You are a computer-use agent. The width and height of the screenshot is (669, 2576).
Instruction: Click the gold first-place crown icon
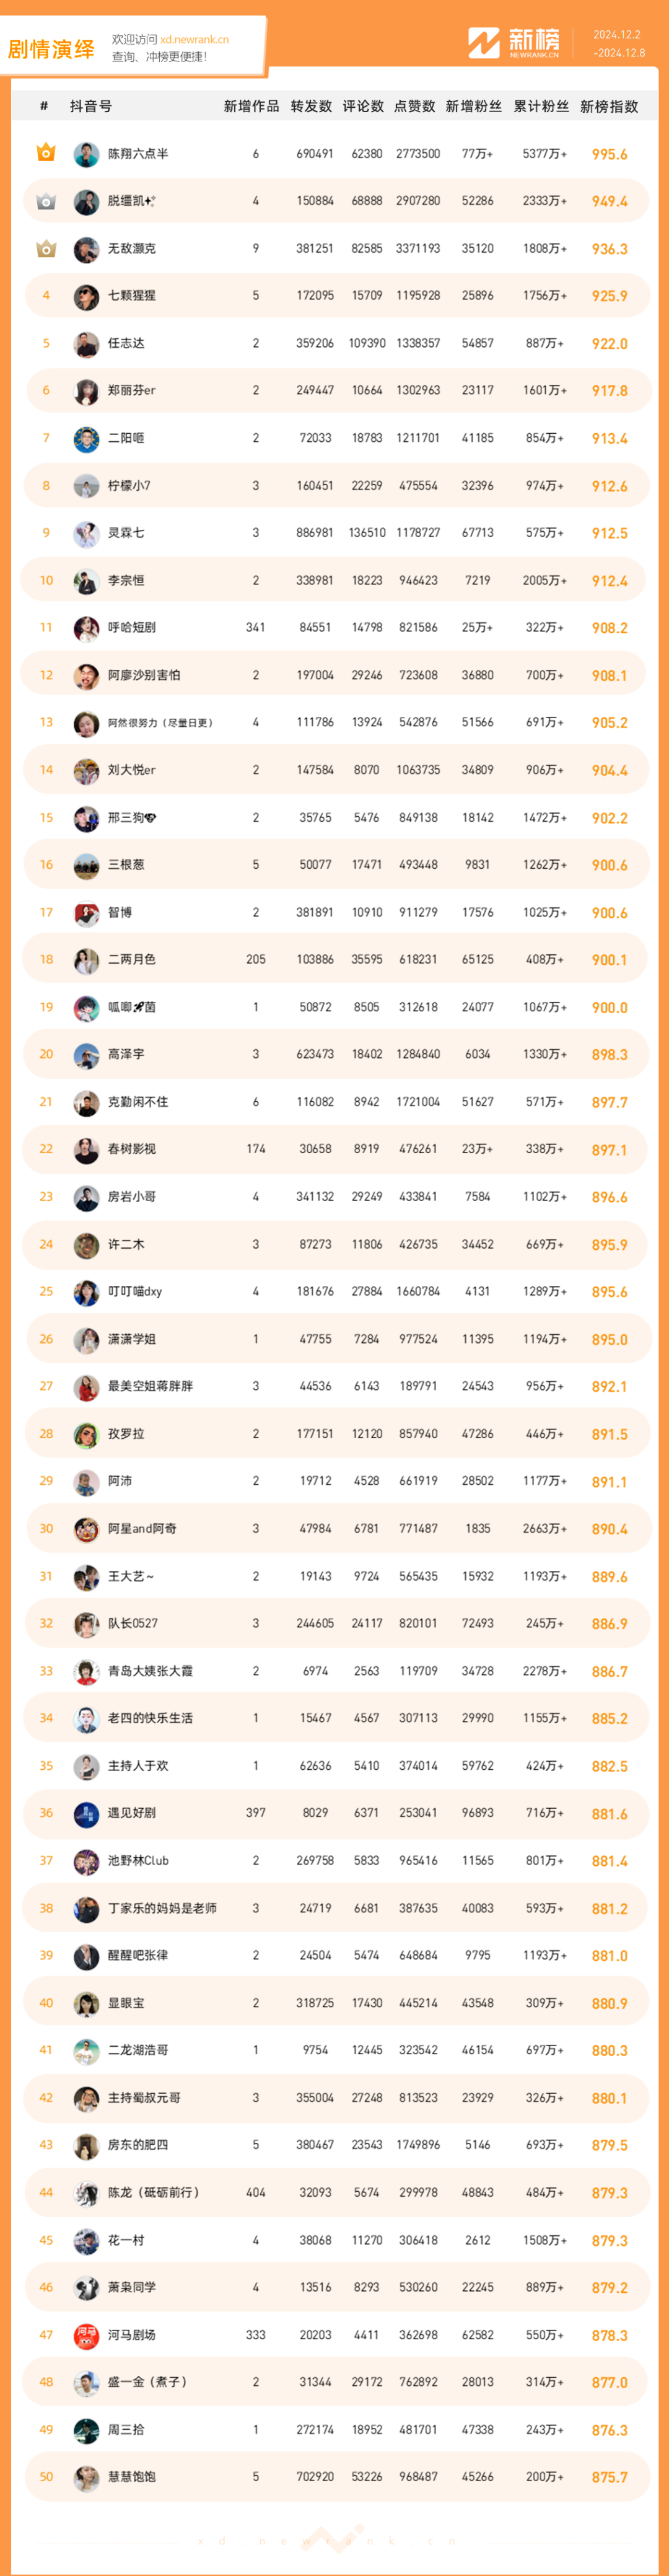coord(46,153)
